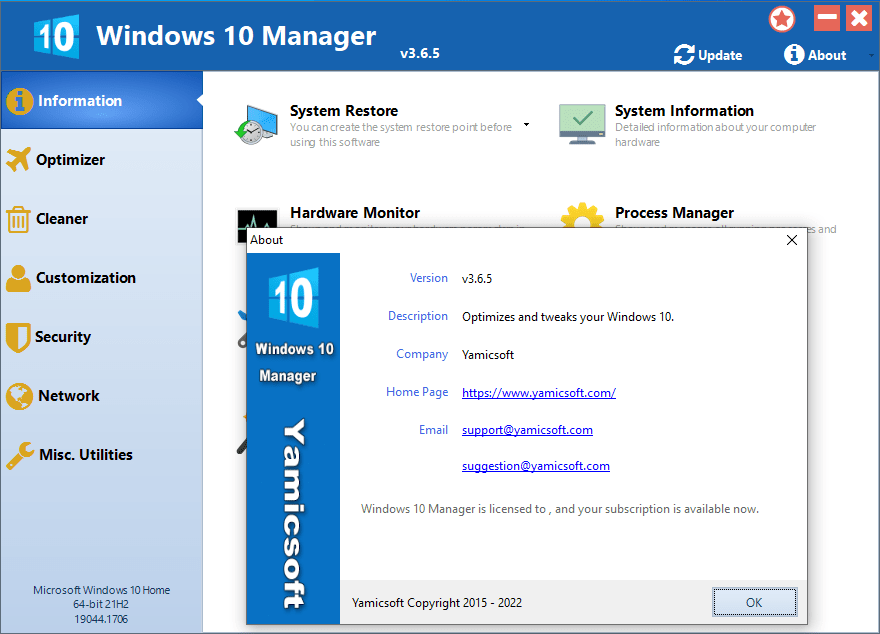
Task: Confirm the About dialog with OK
Action: tap(754, 603)
